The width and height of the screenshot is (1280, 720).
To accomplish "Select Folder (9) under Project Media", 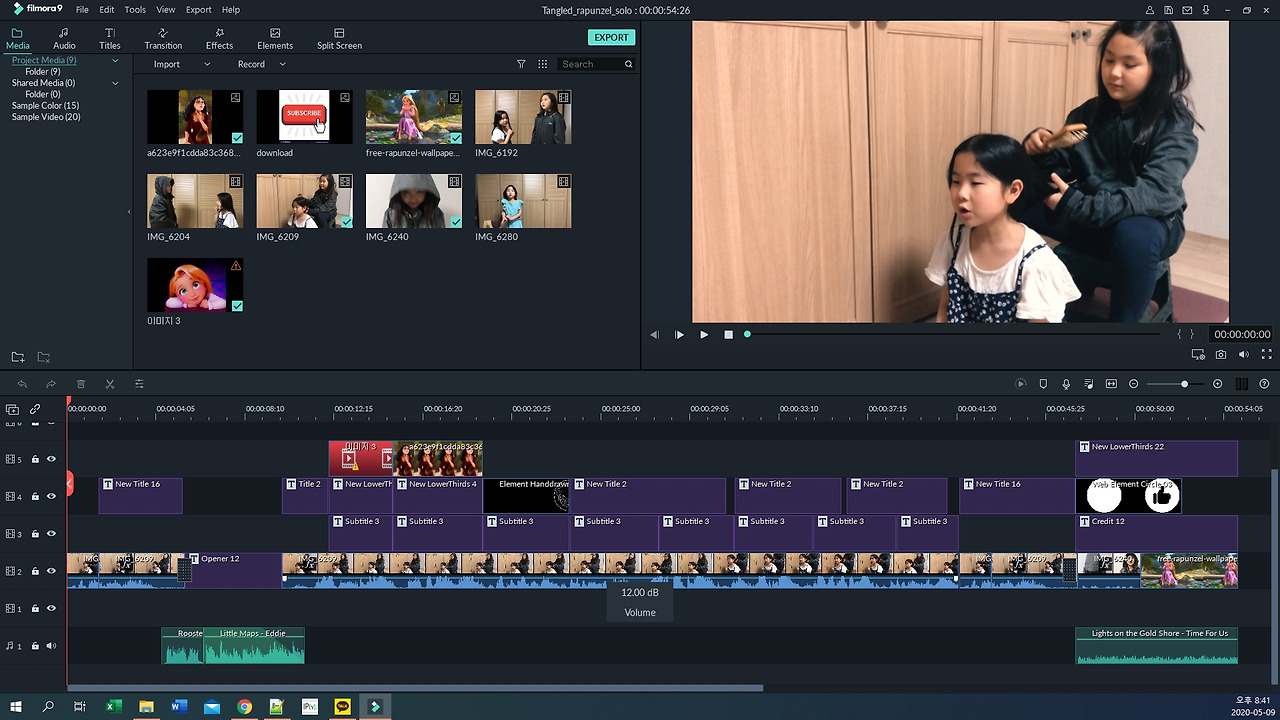I will (42, 72).
